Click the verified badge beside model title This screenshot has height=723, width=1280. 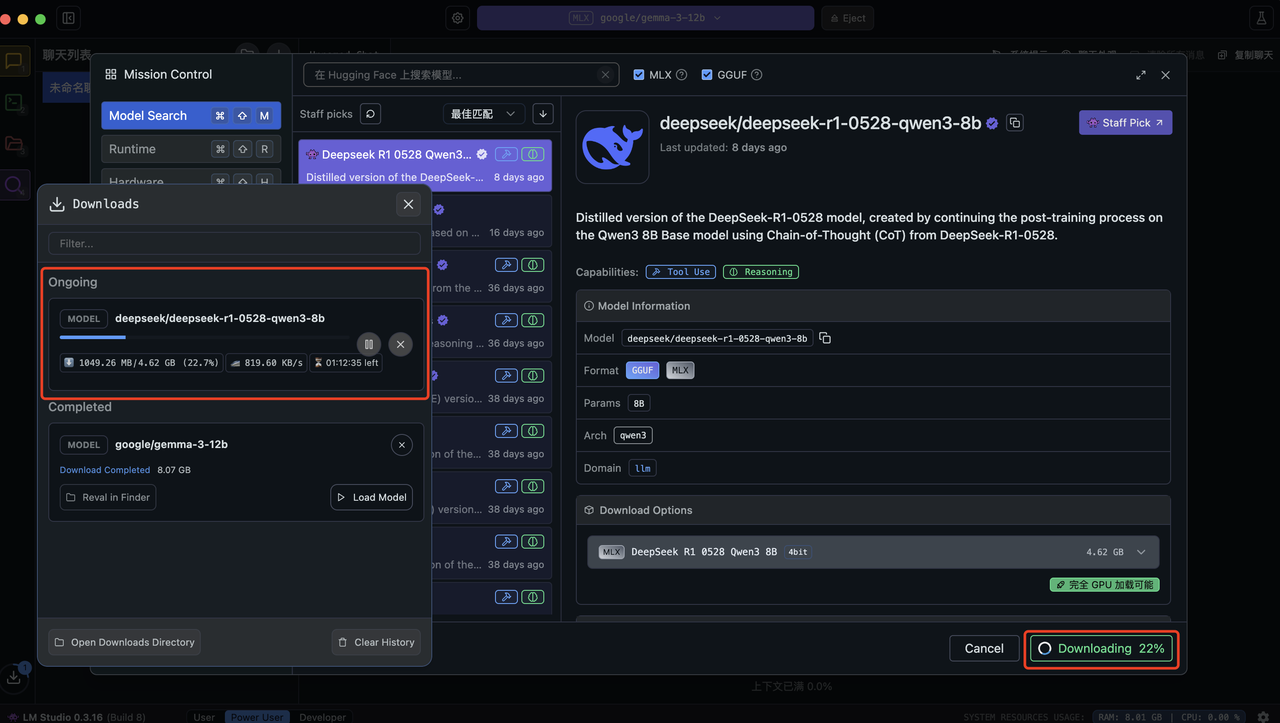[x=992, y=123]
